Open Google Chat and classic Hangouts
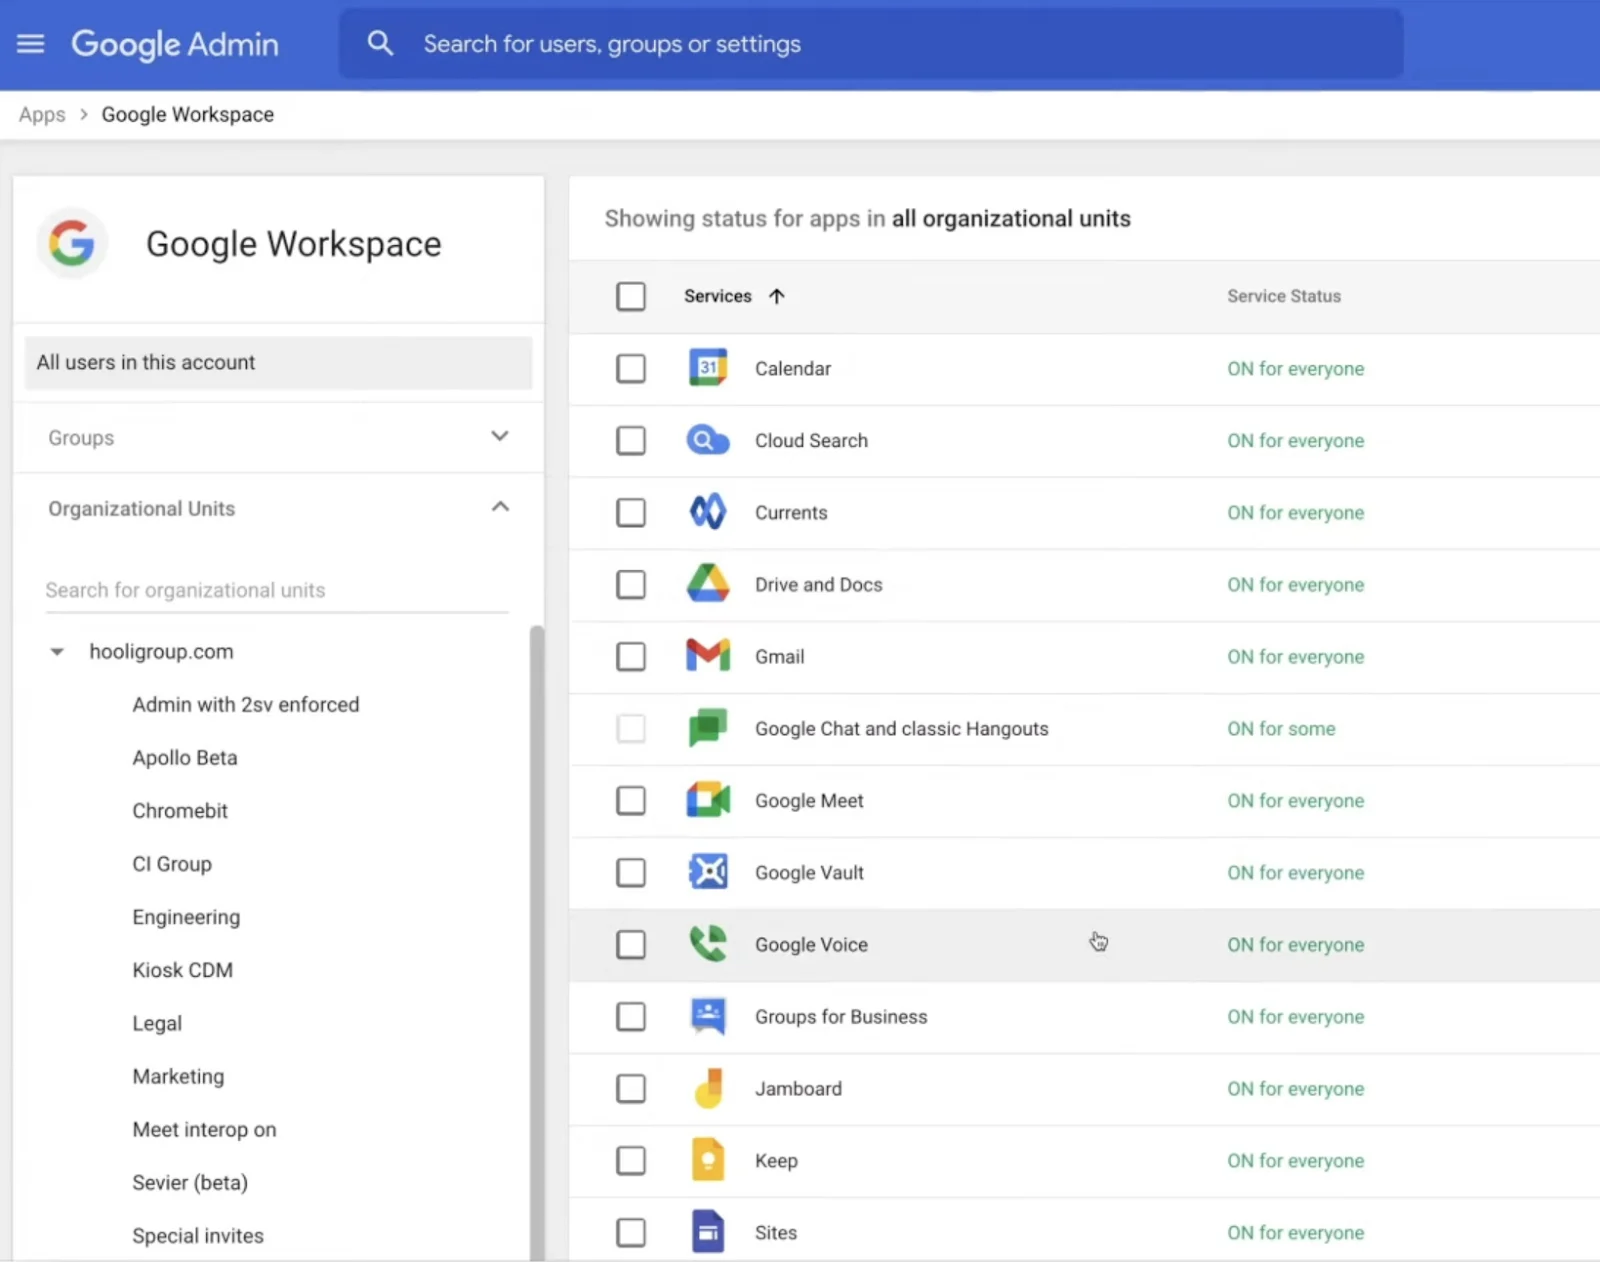 click(902, 728)
